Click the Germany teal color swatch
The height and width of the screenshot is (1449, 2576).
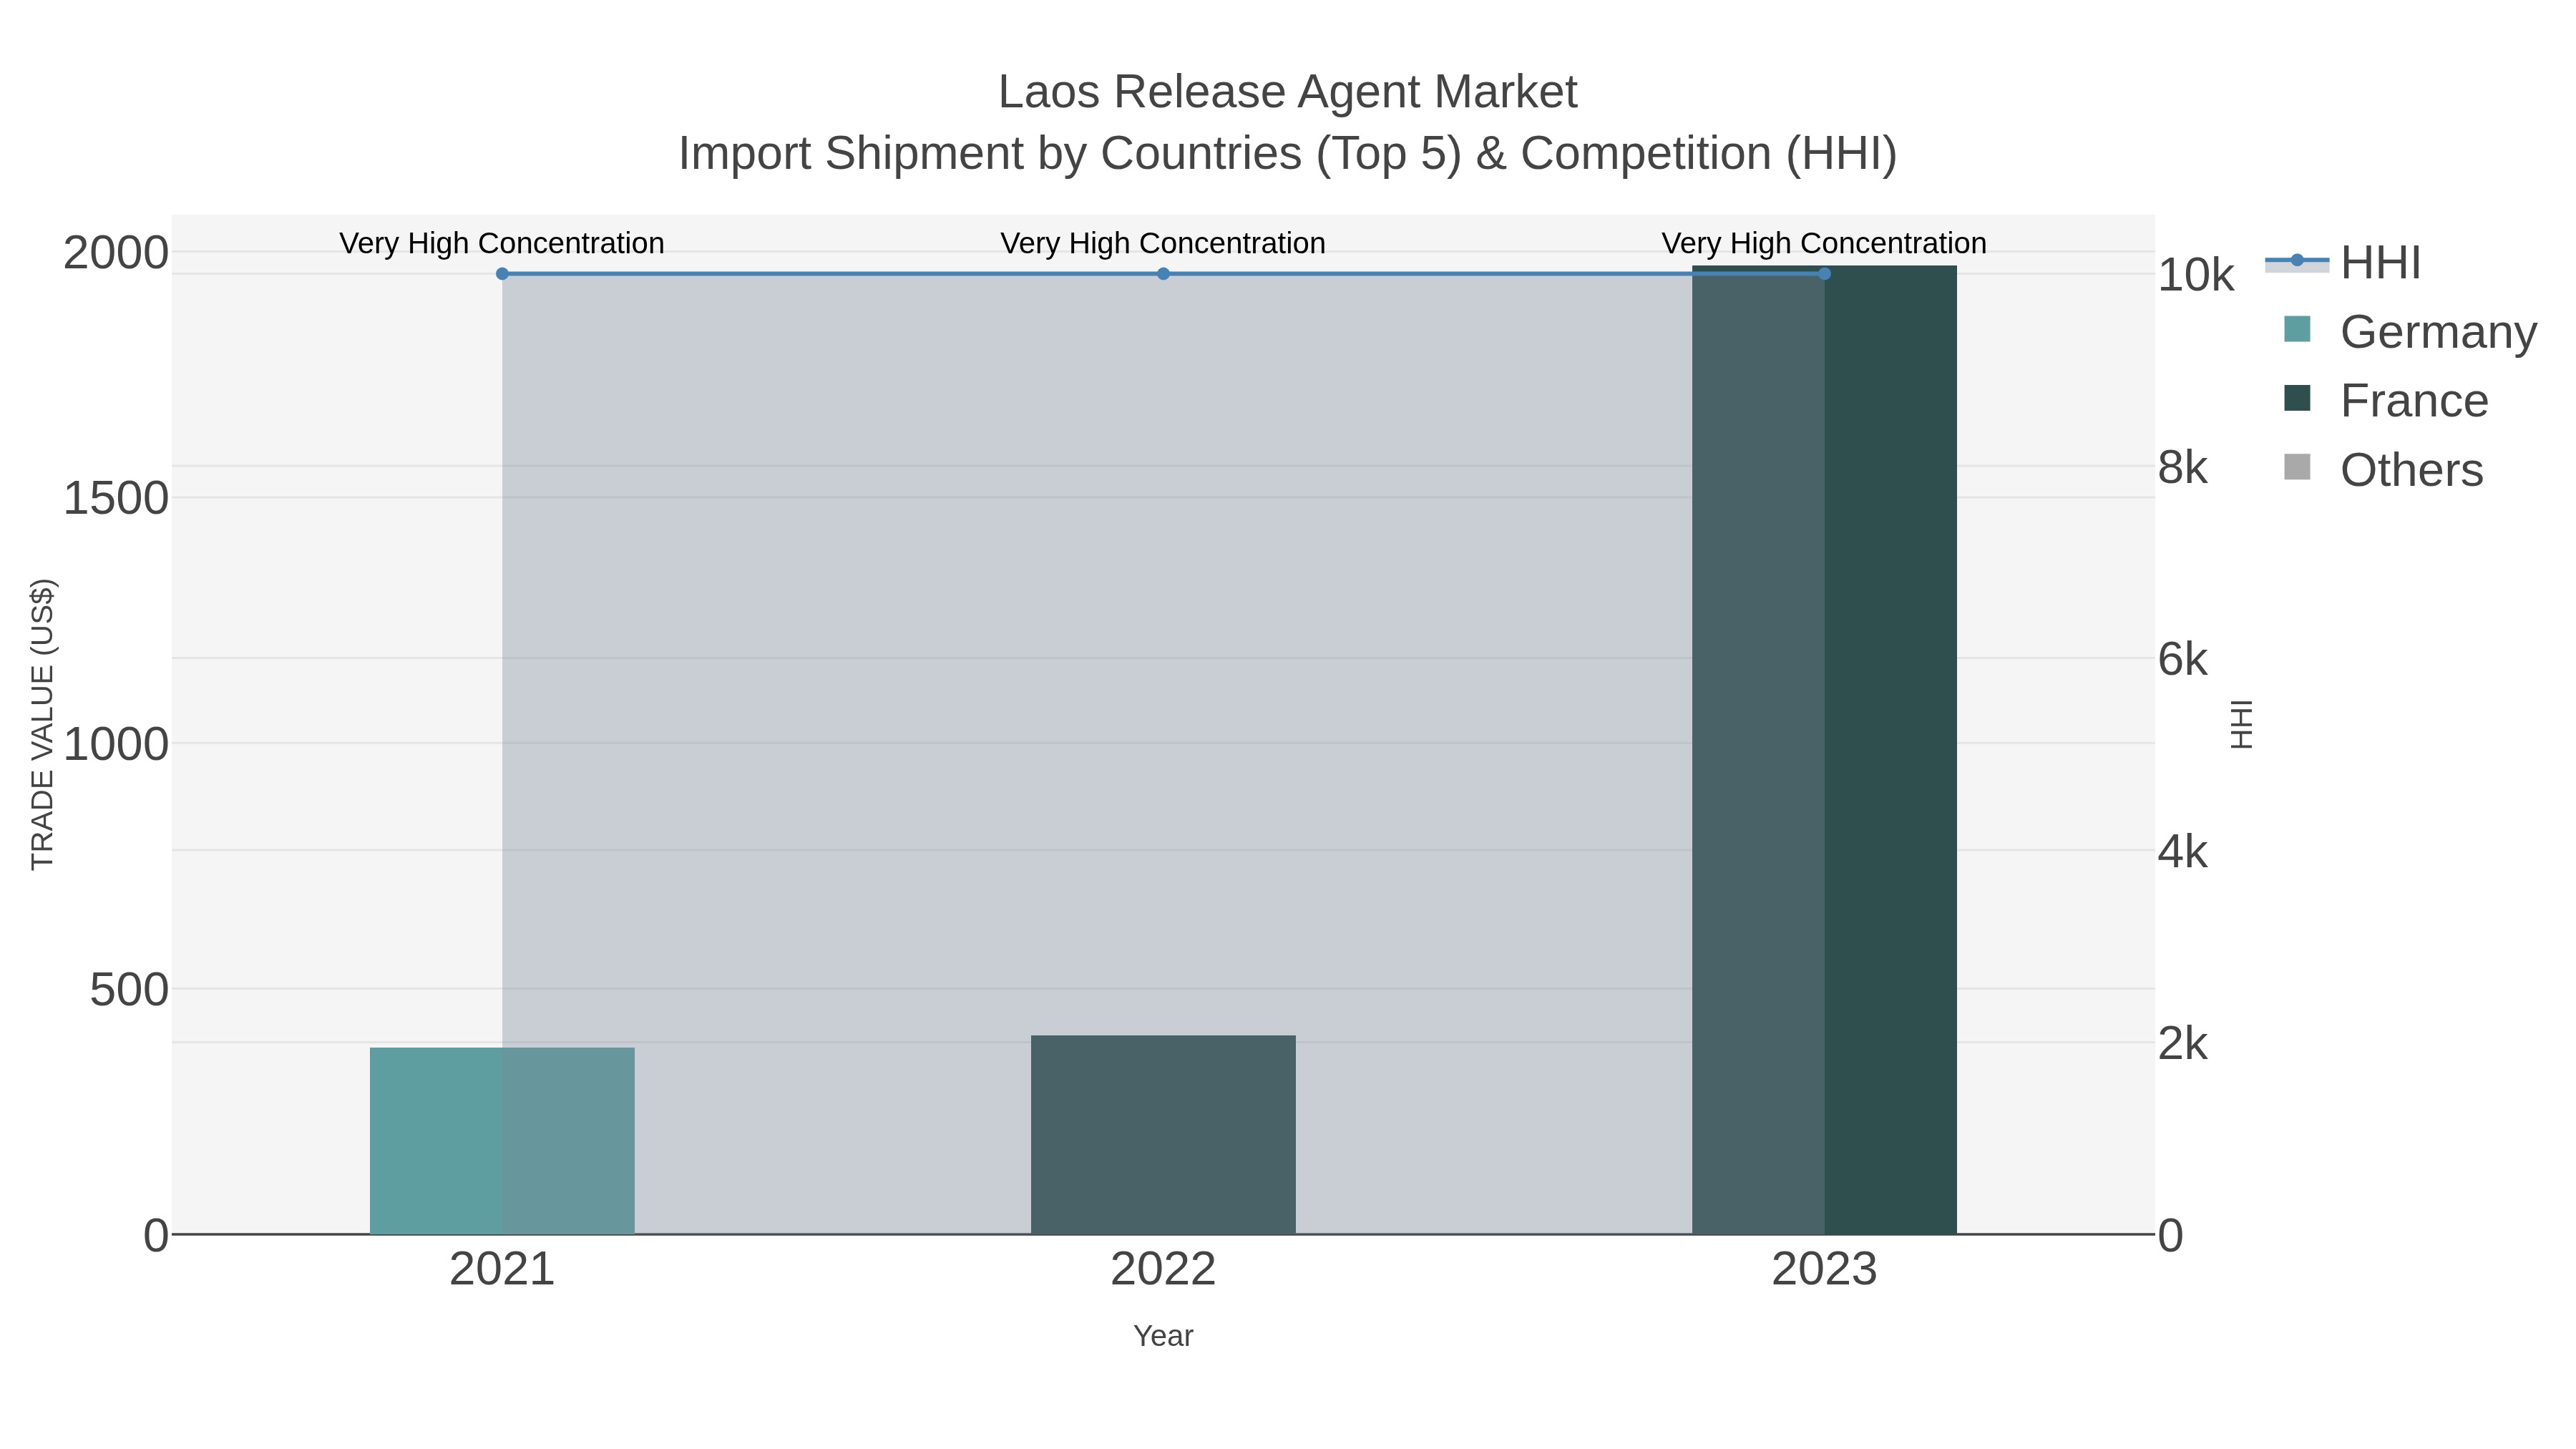click(2297, 329)
